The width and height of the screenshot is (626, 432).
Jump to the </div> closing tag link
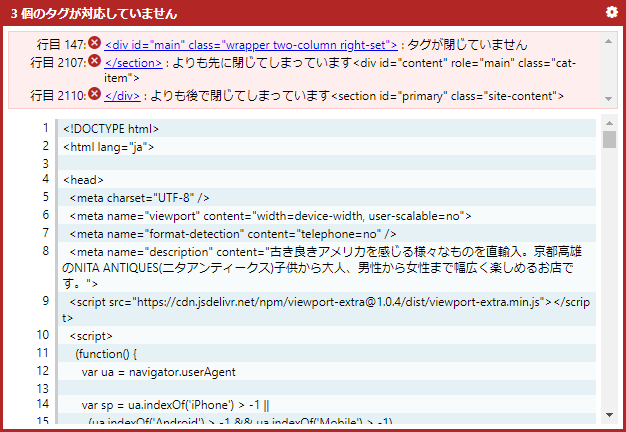(122, 96)
